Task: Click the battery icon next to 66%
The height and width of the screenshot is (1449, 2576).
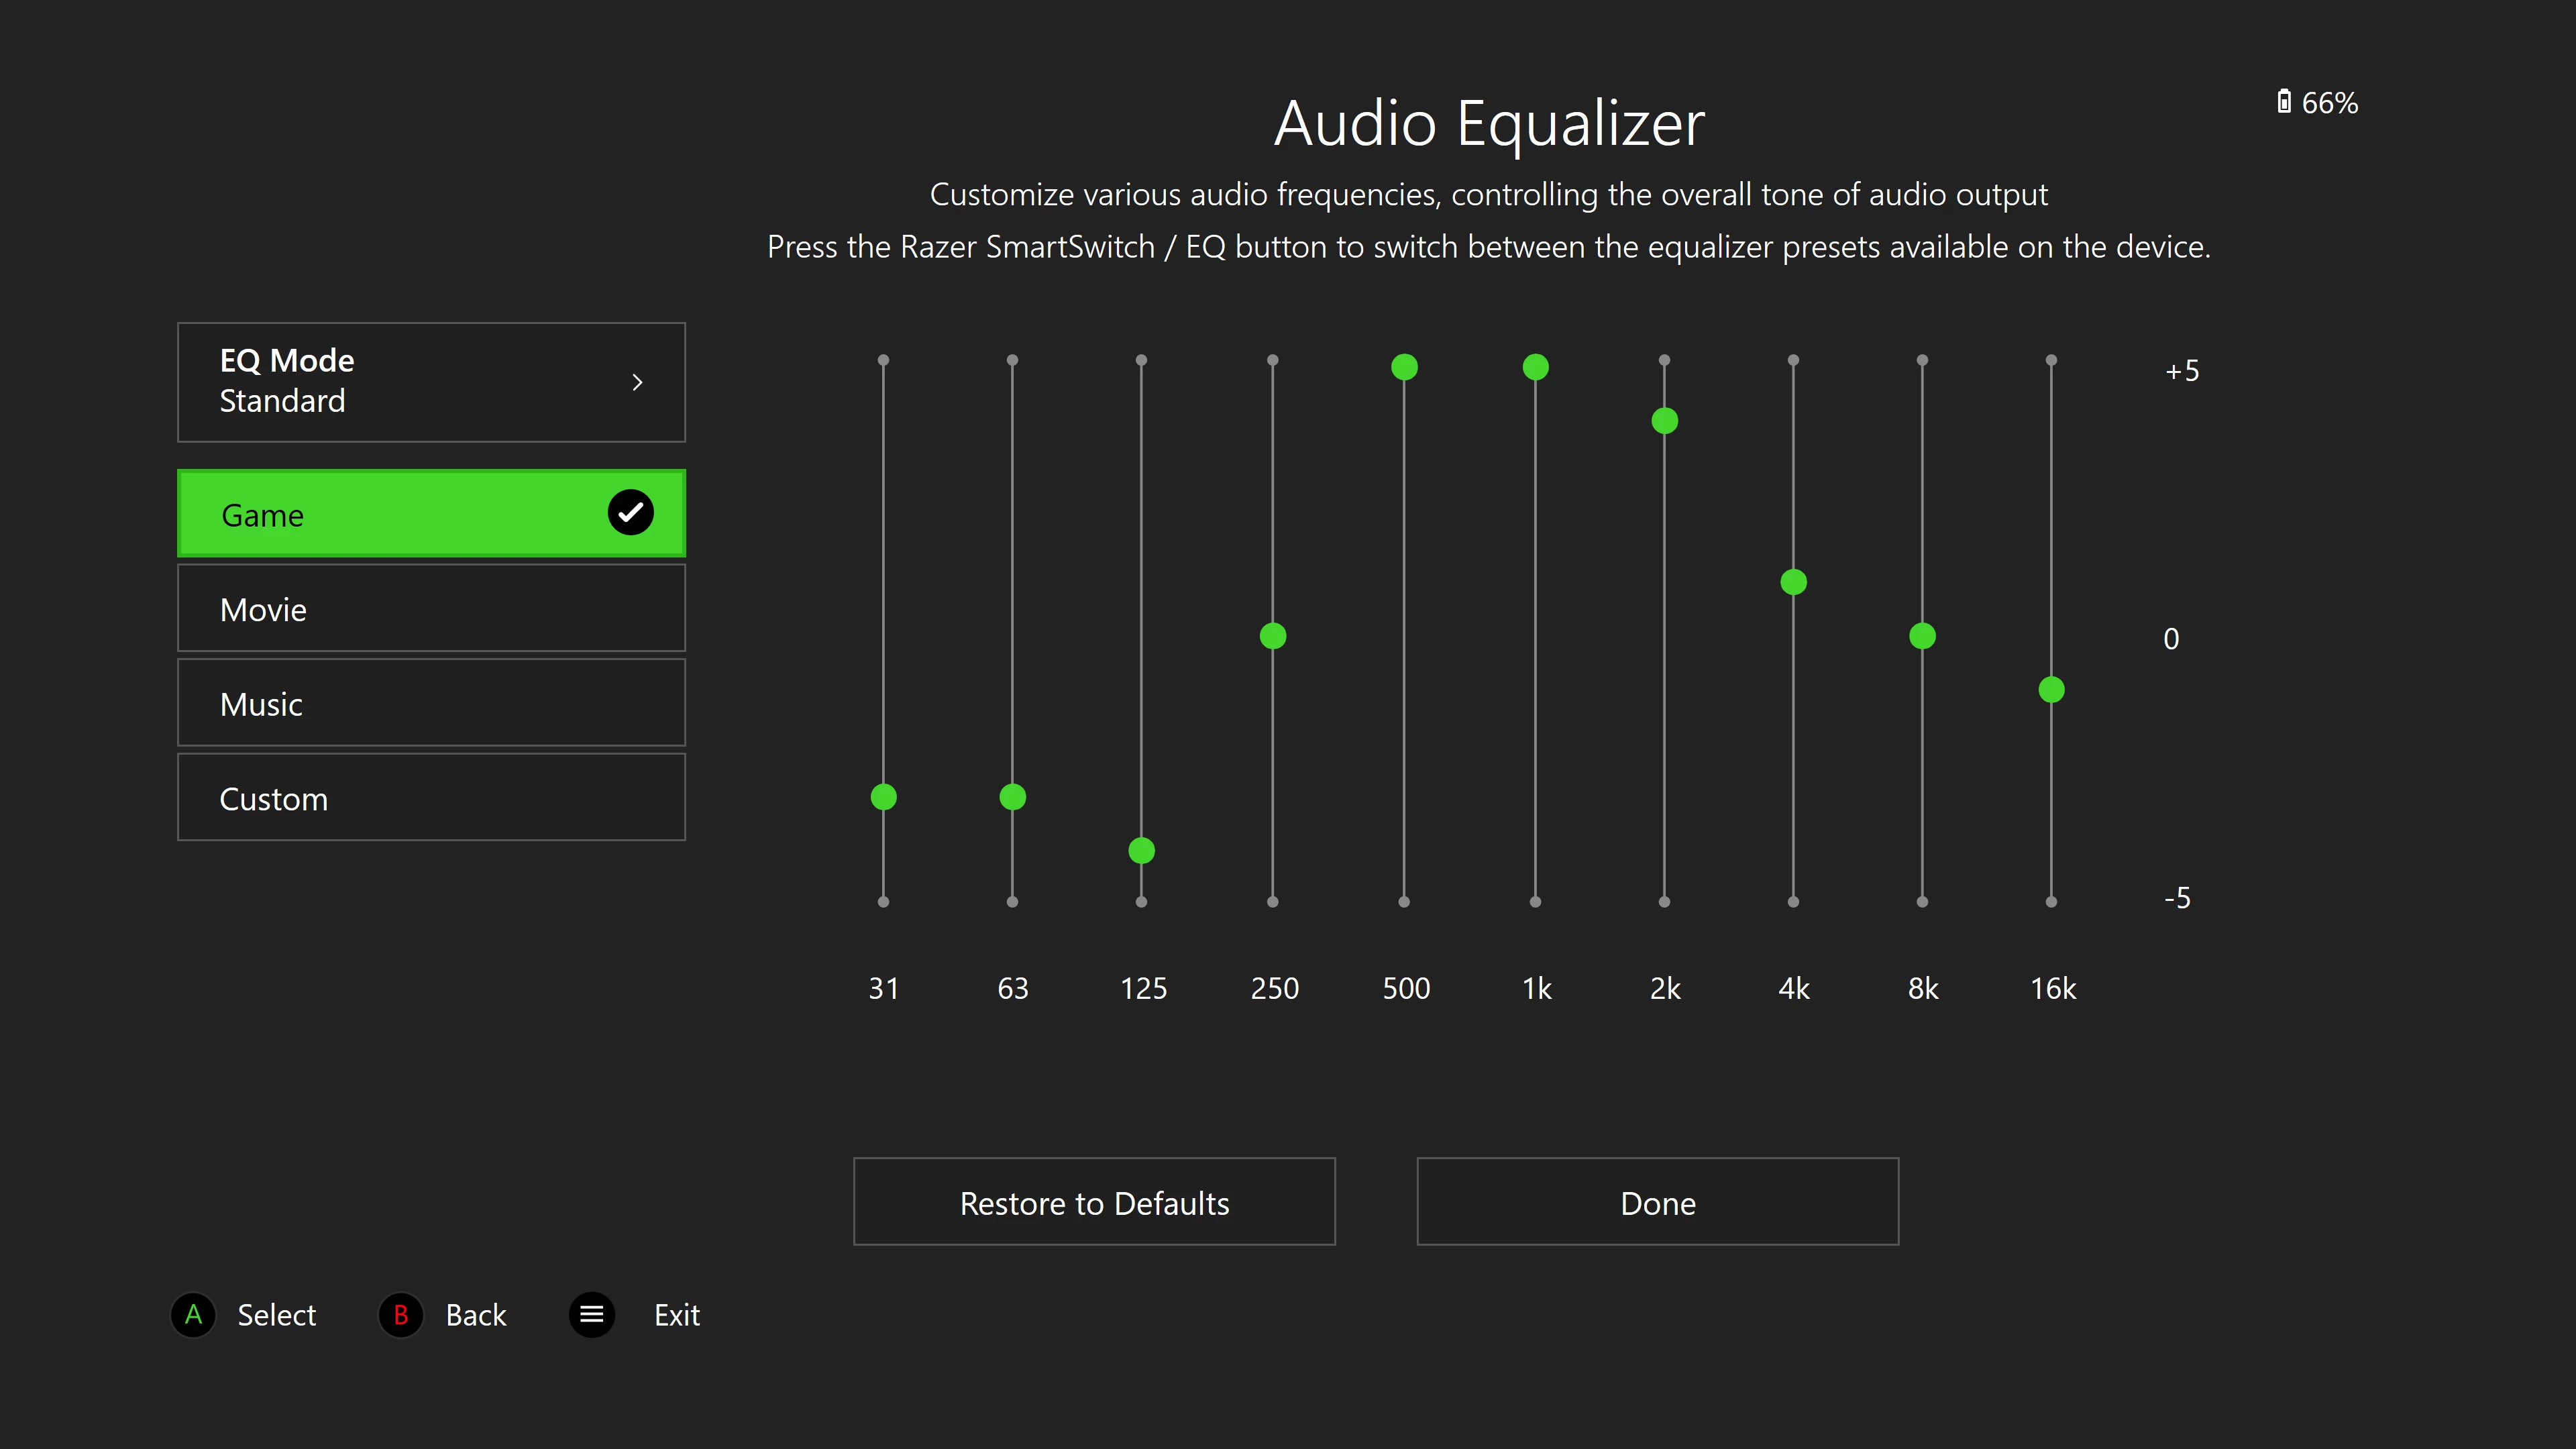Action: 2284,102
